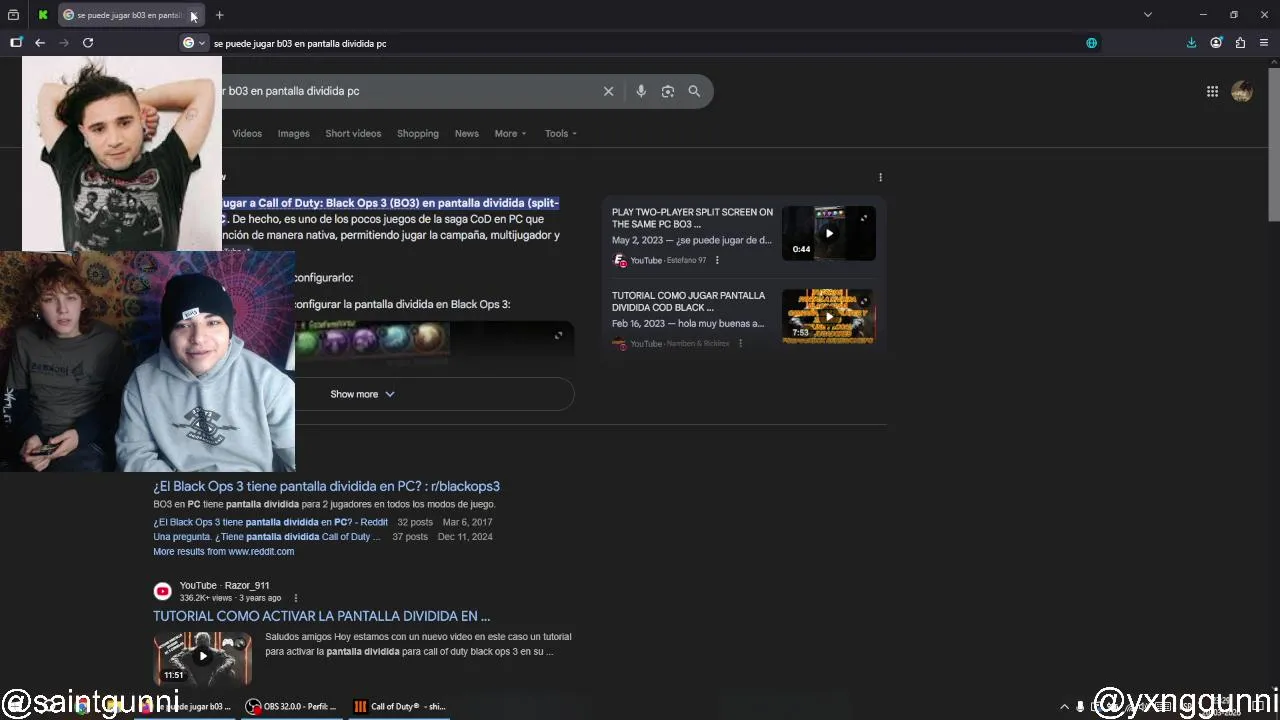Expand the overview with Show more
1280x720 pixels.
click(x=362, y=394)
